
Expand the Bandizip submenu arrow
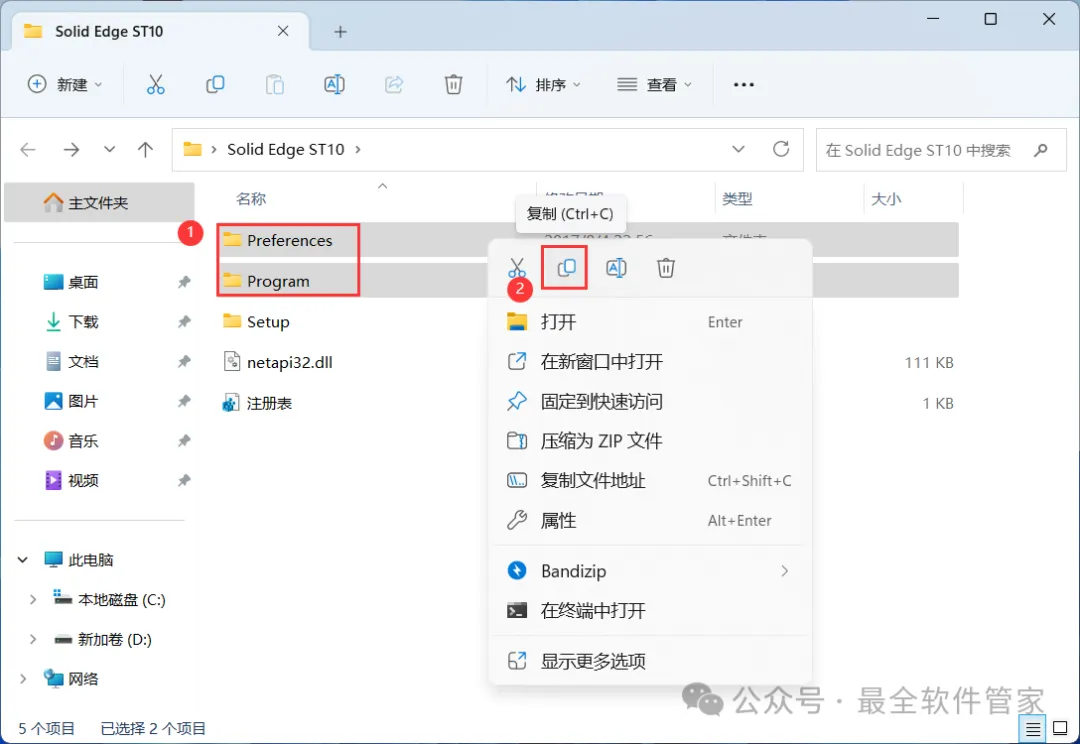pyautogui.click(x=785, y=570)
